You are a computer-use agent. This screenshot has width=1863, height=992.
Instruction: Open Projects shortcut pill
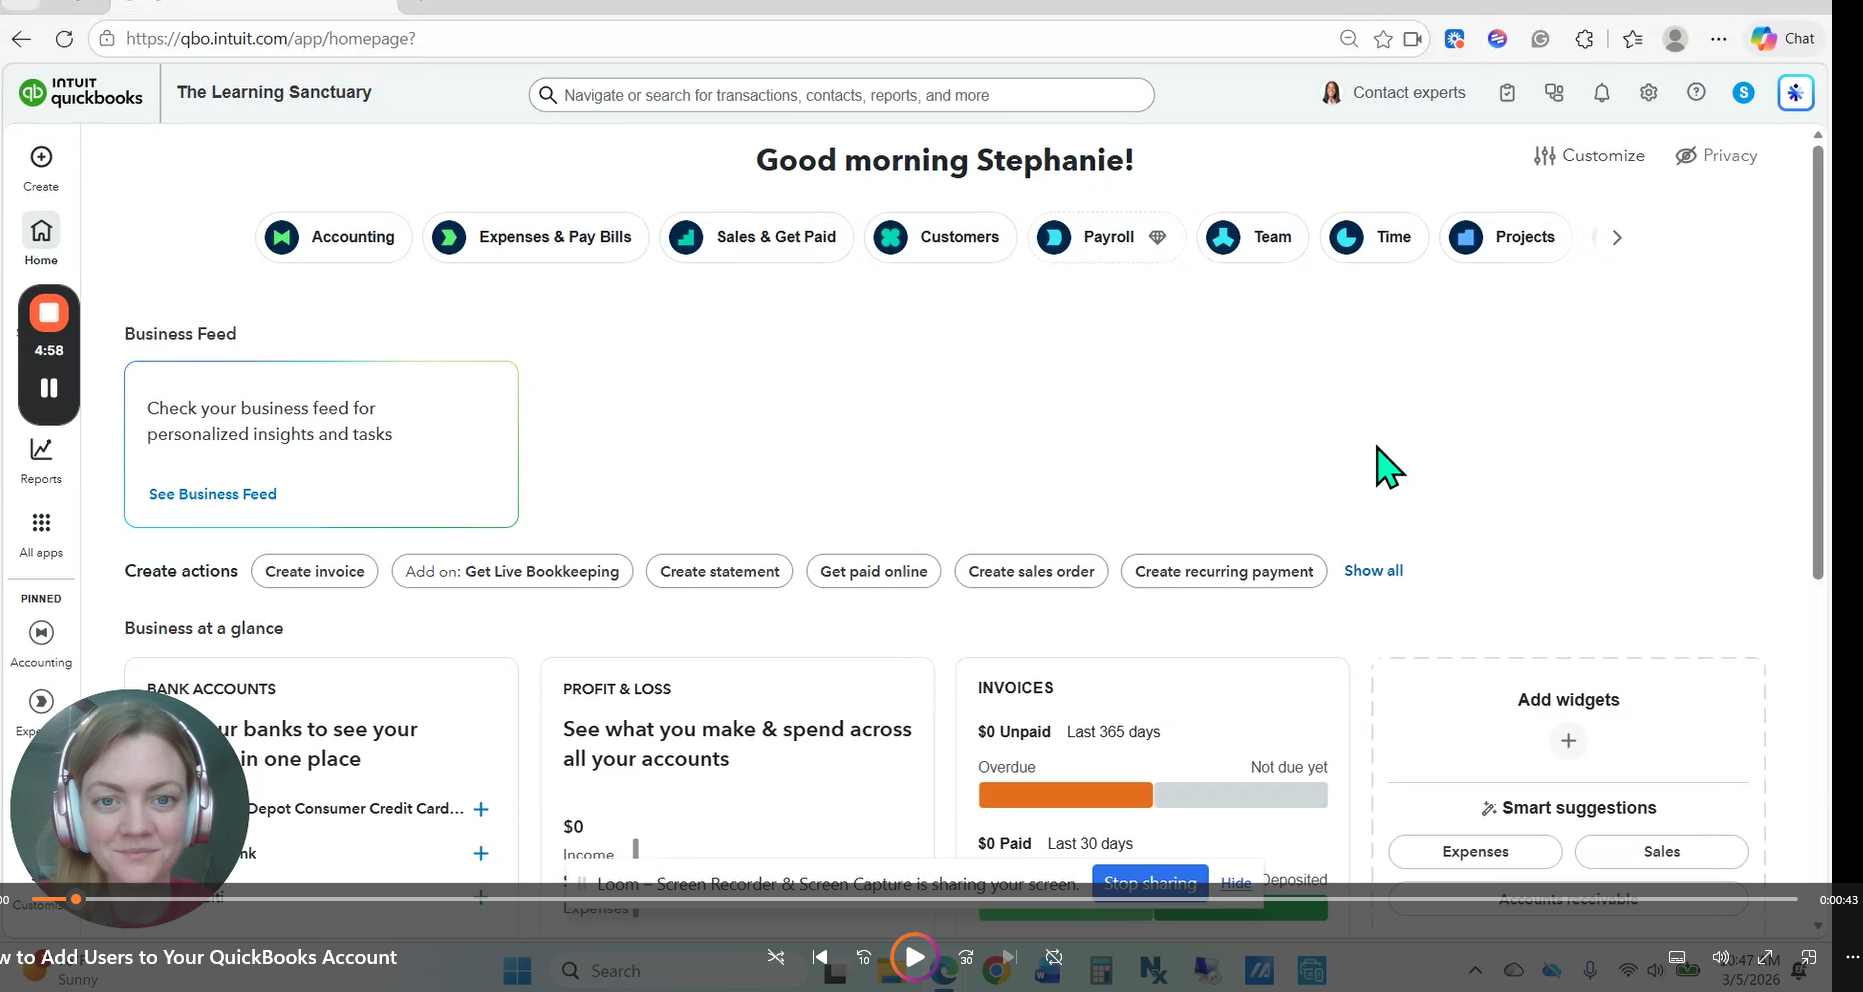coord(1505,237)
